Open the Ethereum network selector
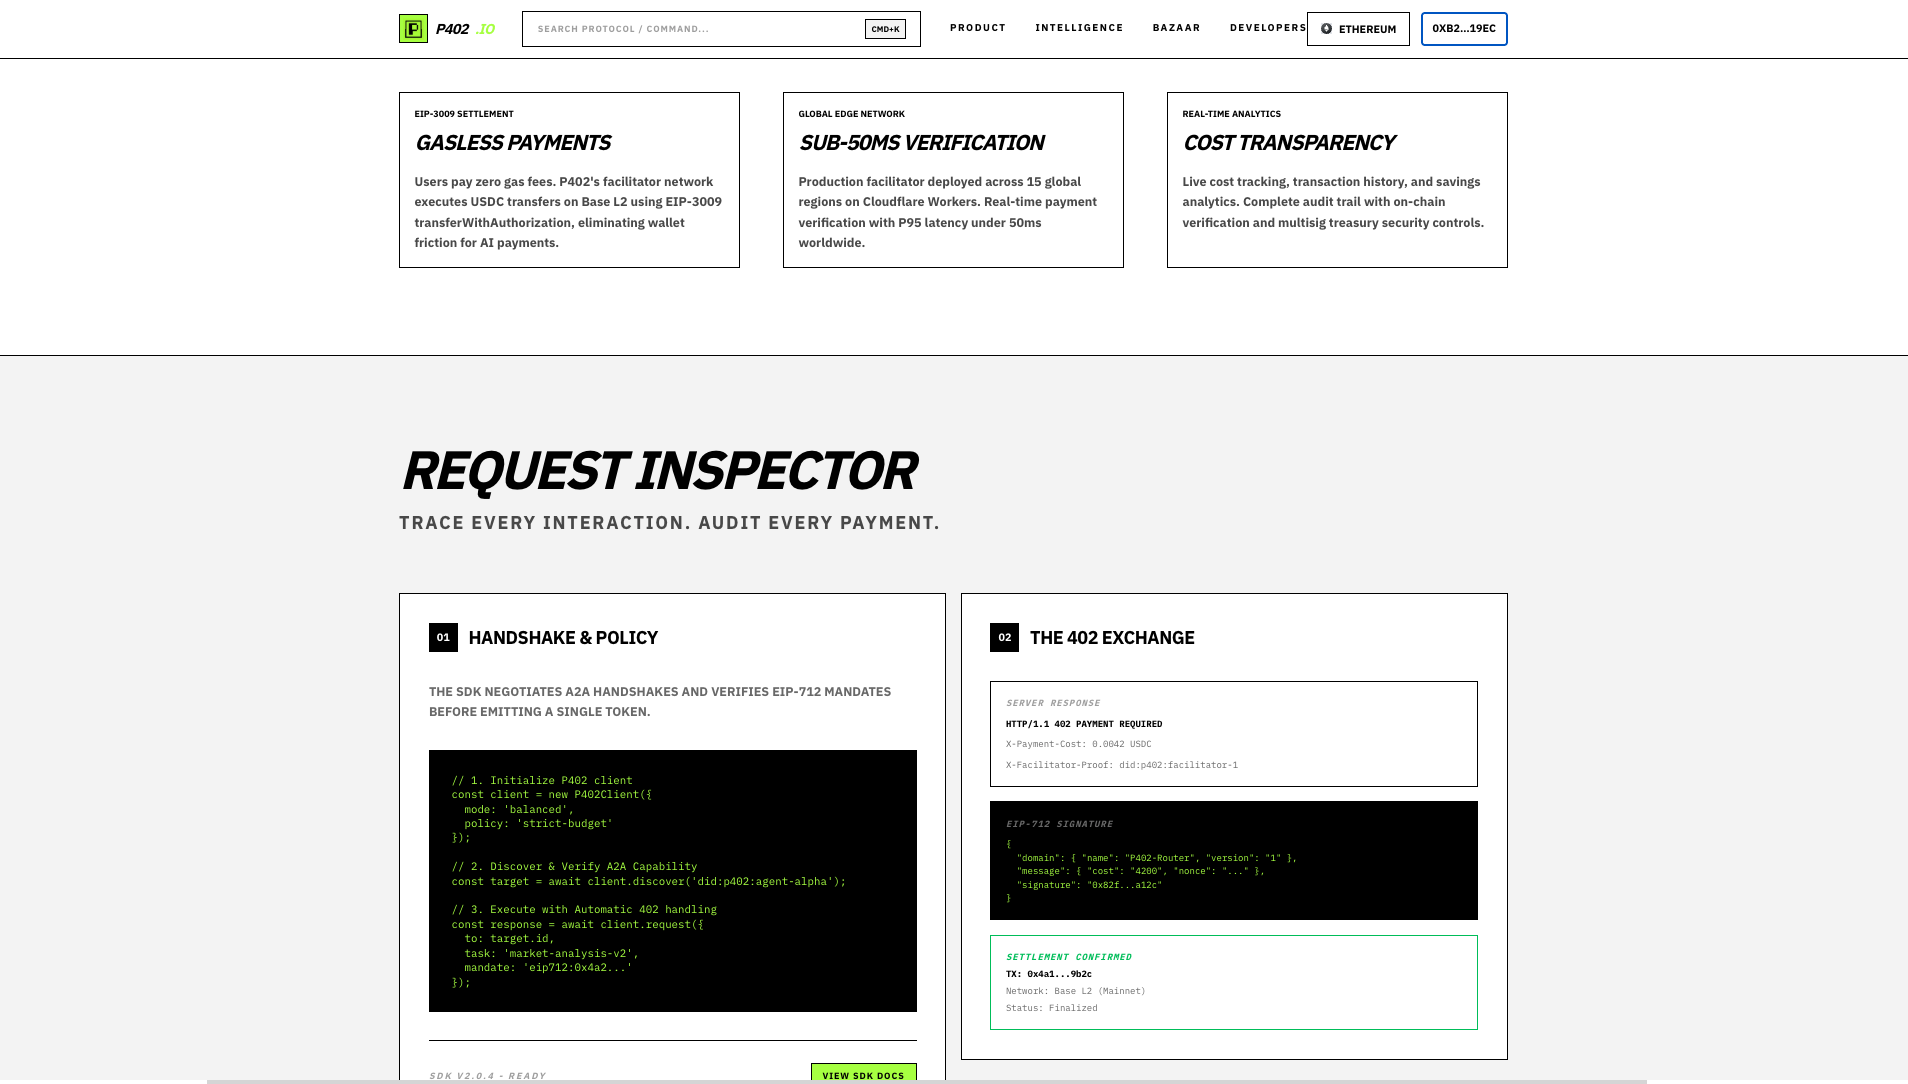The width and height of the screenshot is (1908, 1084). point(1358,29)
